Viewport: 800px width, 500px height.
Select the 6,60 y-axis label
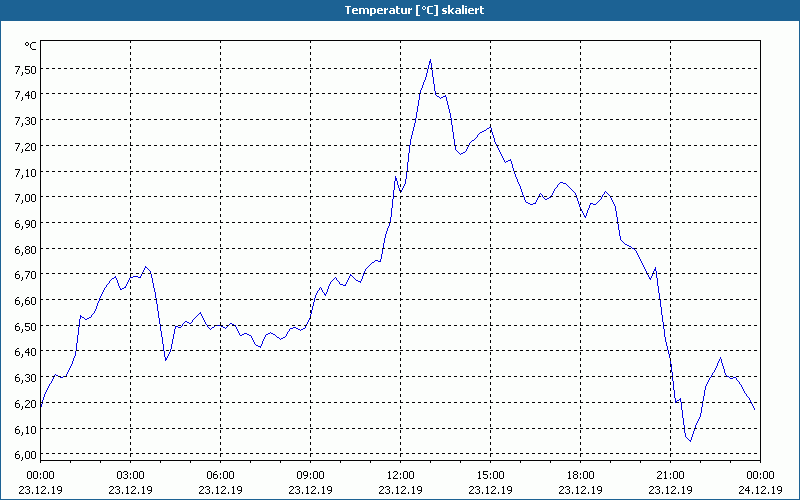click(x=26, y=301)
